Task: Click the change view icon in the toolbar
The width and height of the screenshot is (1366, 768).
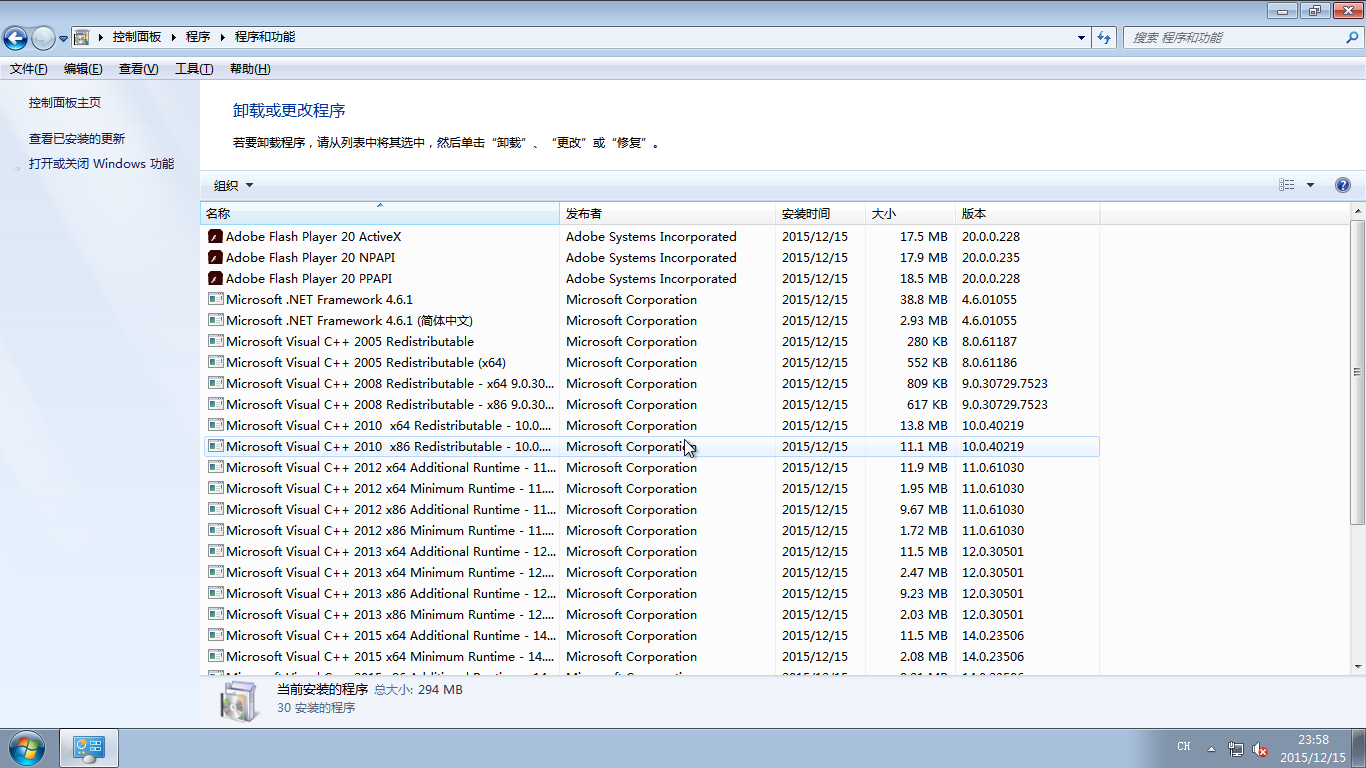Action: coord(1287,185)
